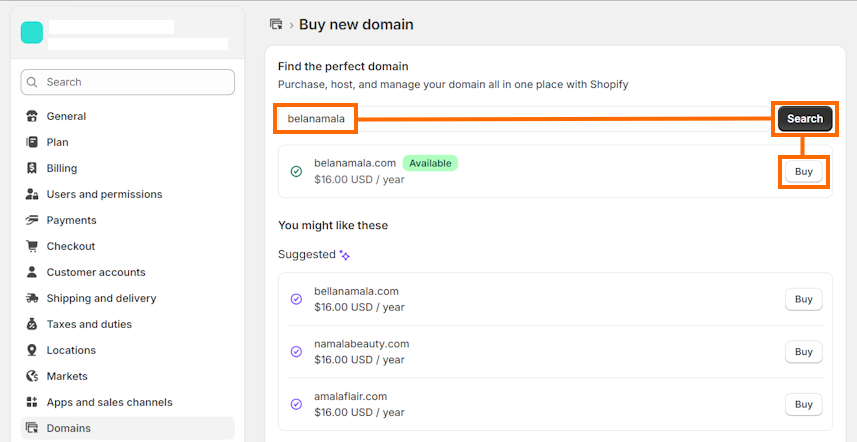
Task: Buy the namalabeauty.com domain
Action: click(x=803, y=352)
